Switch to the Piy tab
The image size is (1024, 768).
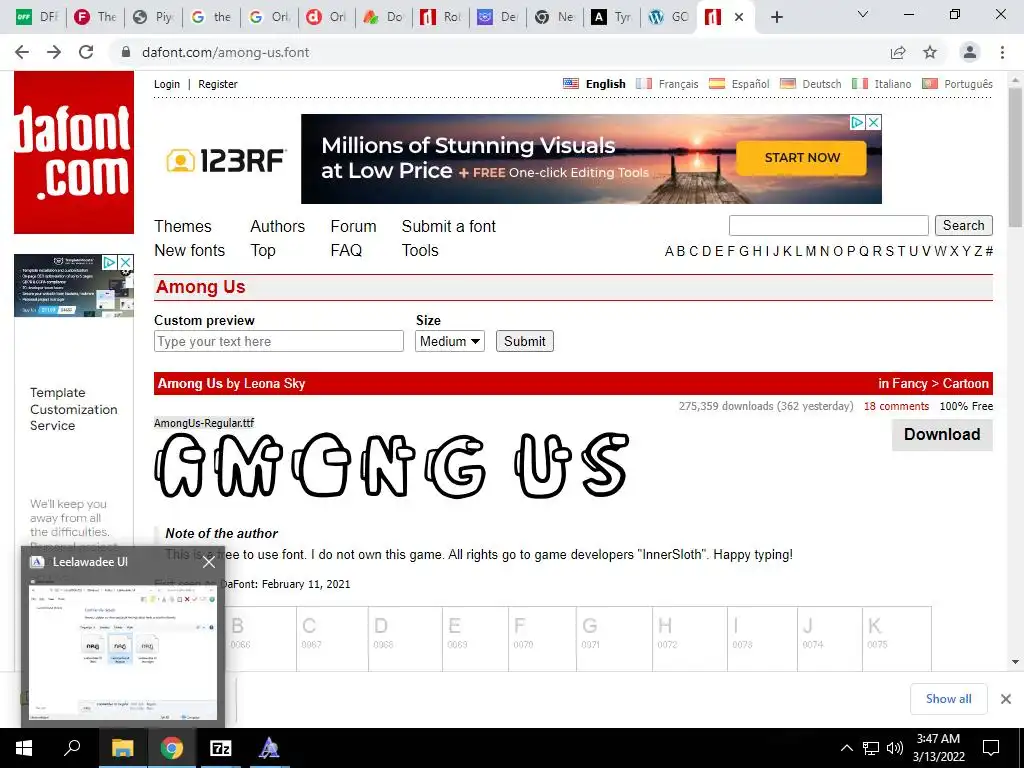tap(153, 17)
